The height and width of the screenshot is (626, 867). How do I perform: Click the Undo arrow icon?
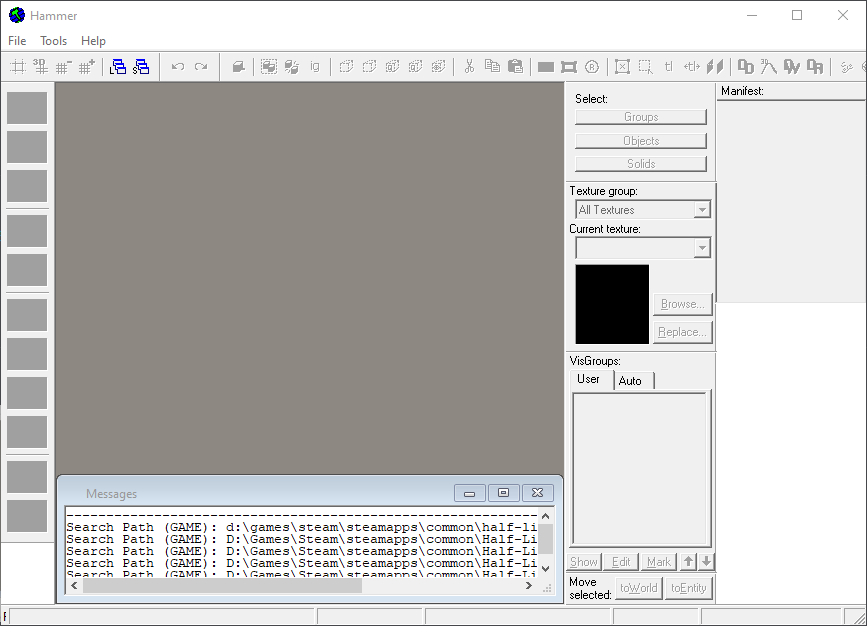(x=177, y=67)
